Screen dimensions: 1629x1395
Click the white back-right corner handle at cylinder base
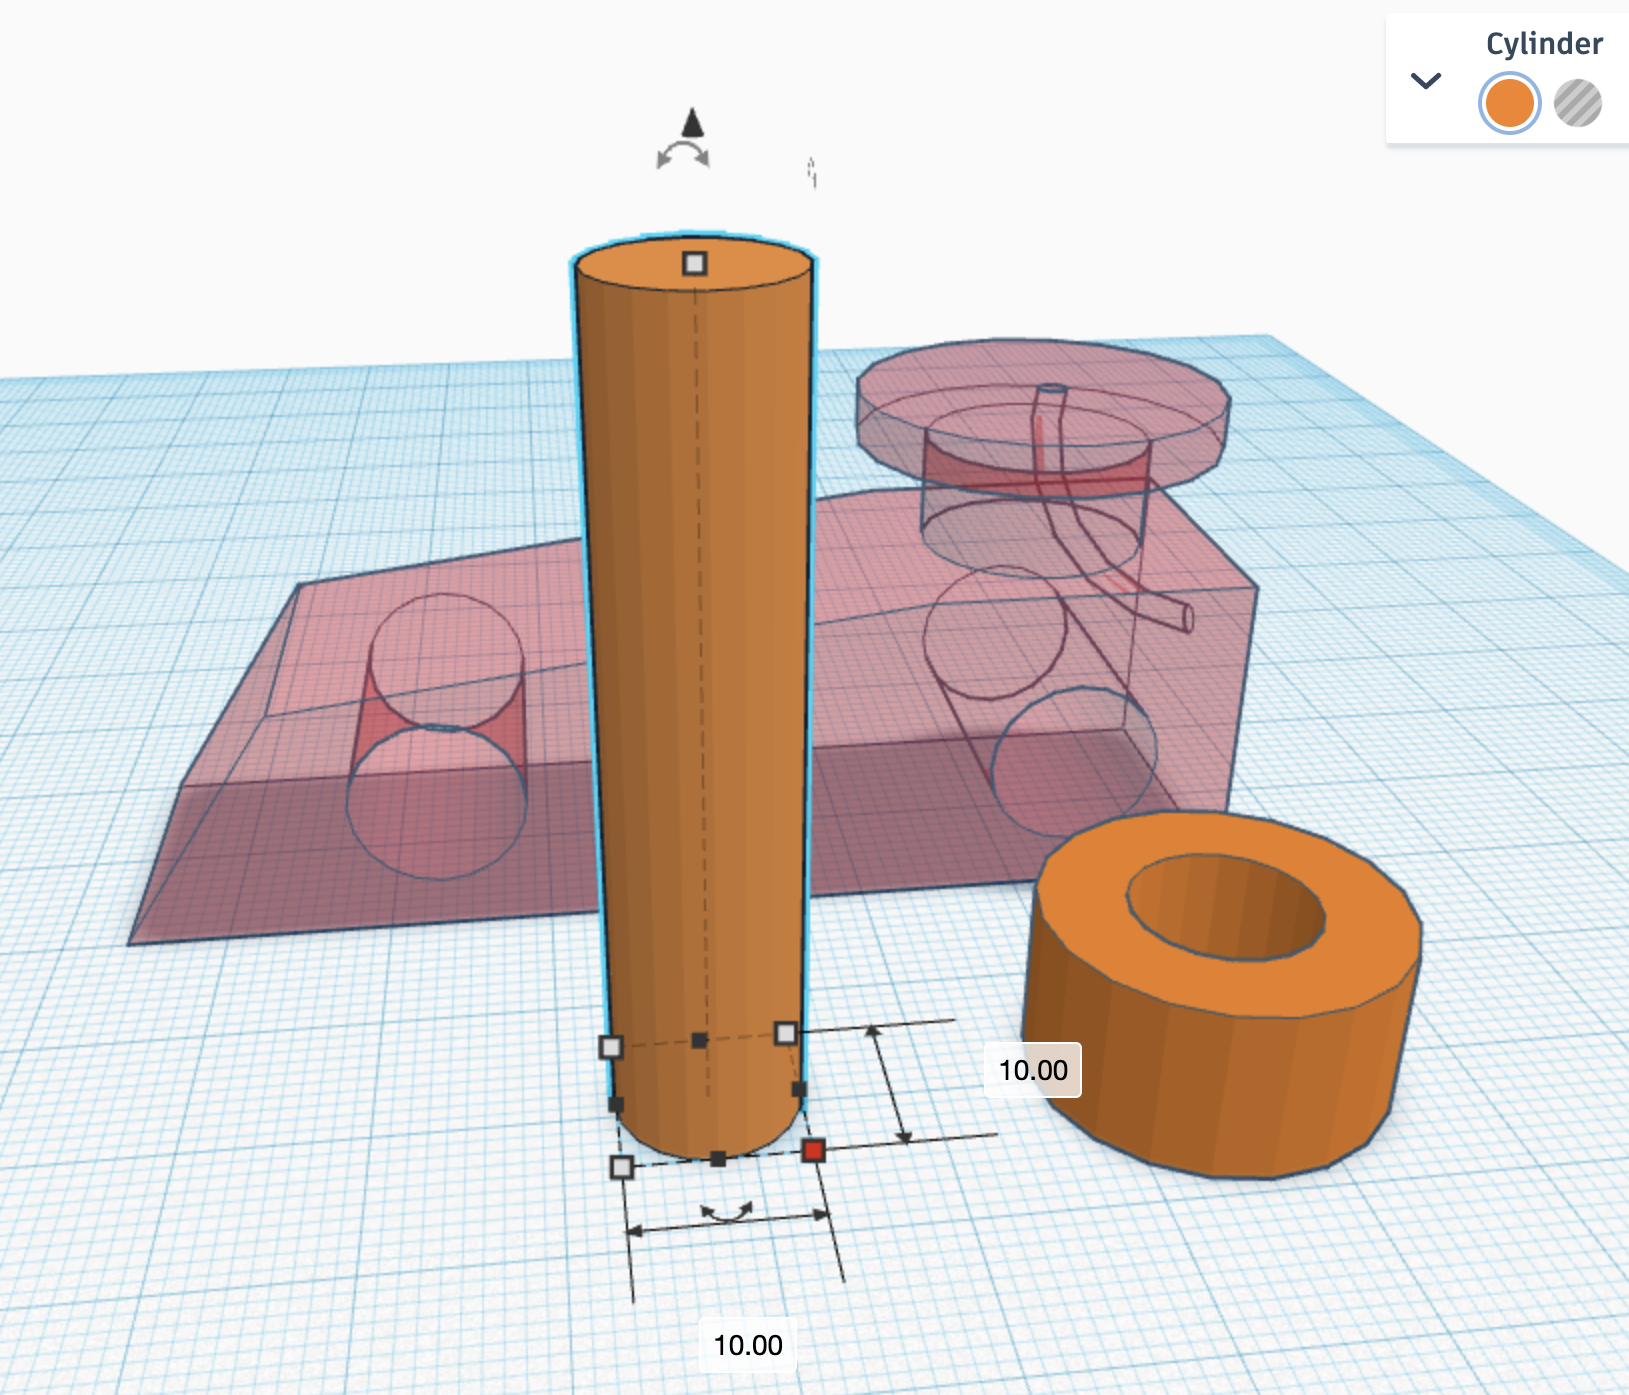786,1033
